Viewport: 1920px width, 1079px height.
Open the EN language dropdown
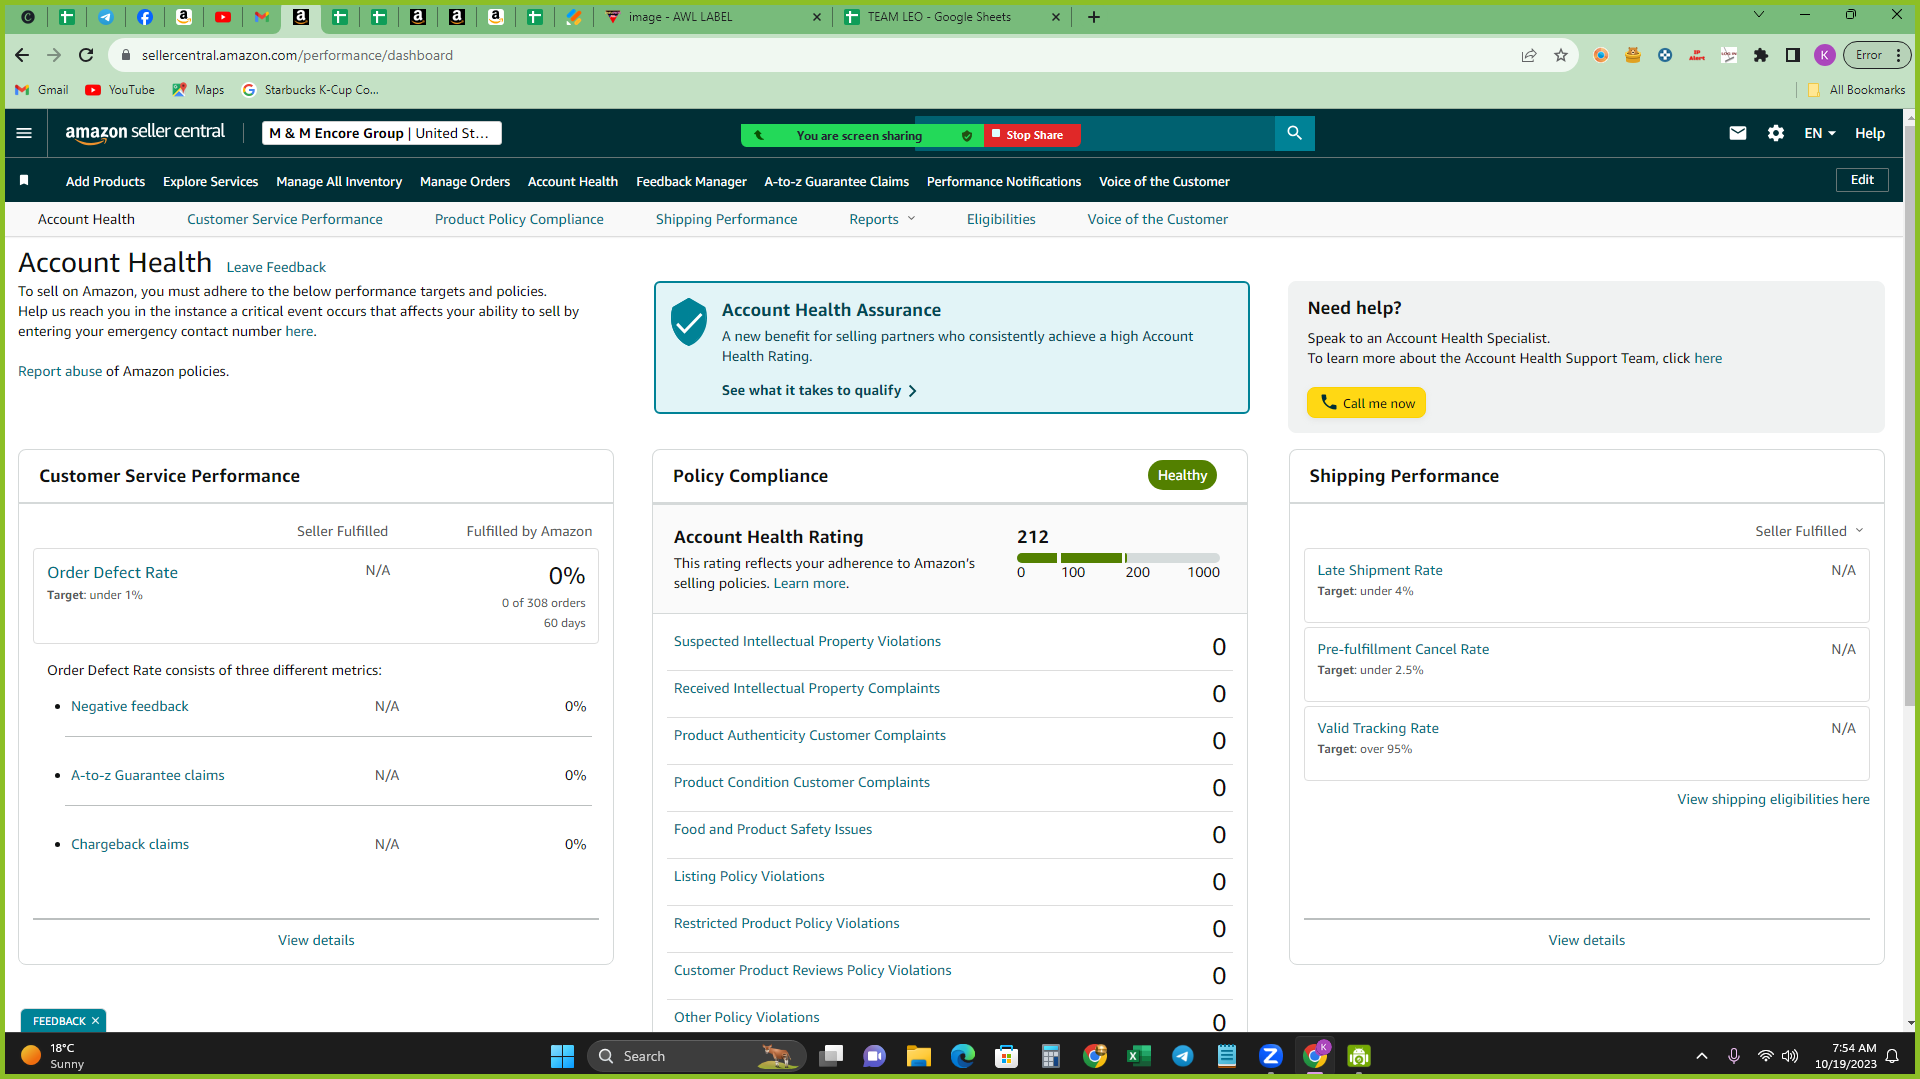[1820, 133]
